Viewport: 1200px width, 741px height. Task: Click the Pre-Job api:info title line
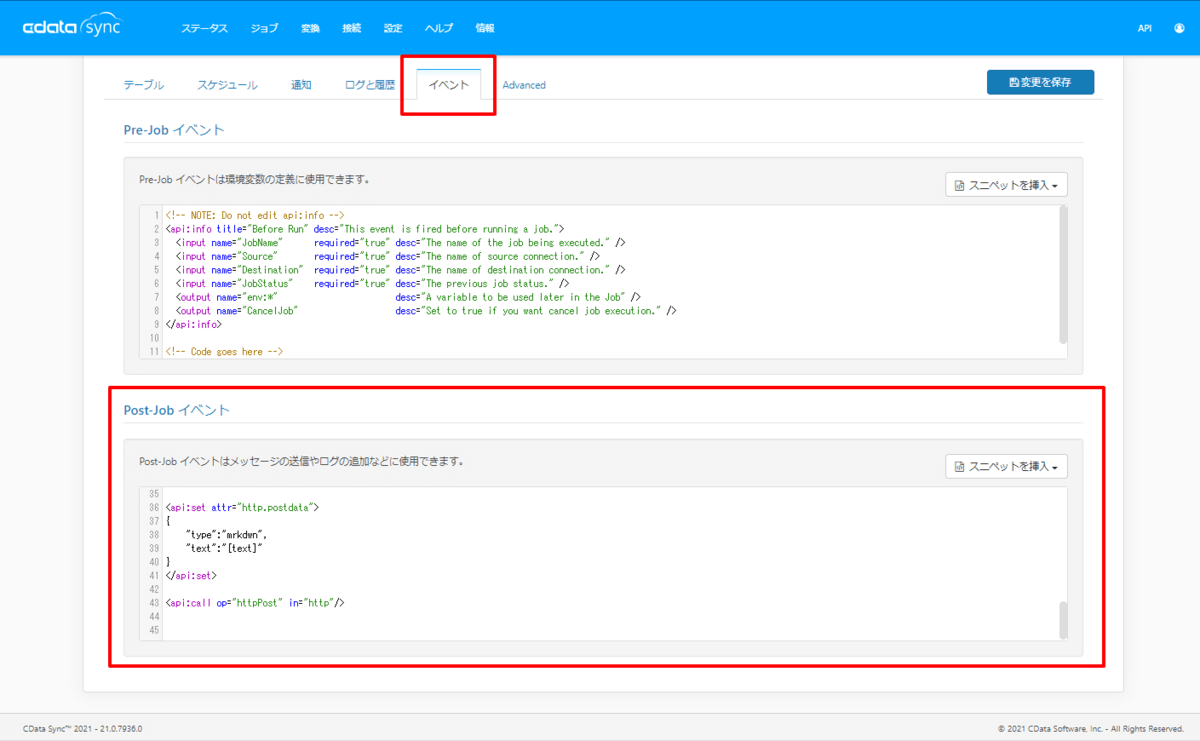point(366,229)
